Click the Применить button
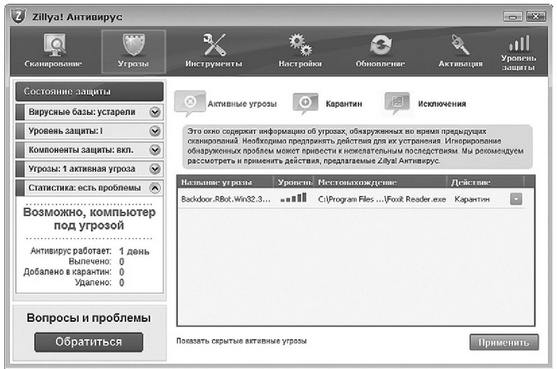Viewport: 557px width, 369px height. [504, 342]
